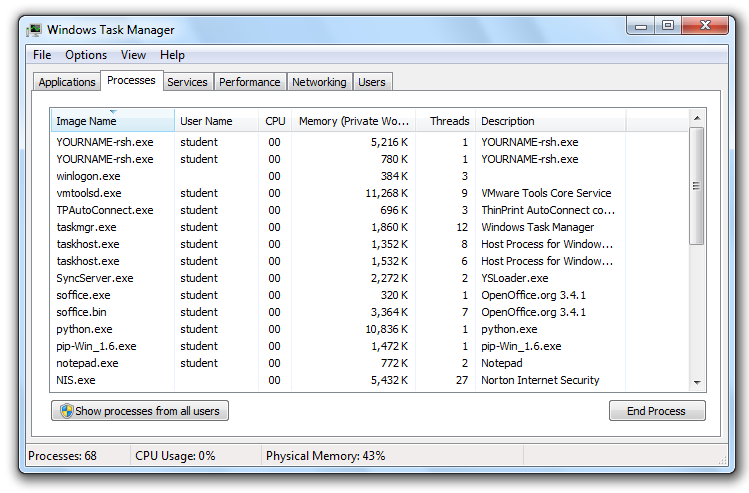Viewport: 749px width, 493px height.
Task: Click the YSLoader.exe description
Action: tap(514, 278)
